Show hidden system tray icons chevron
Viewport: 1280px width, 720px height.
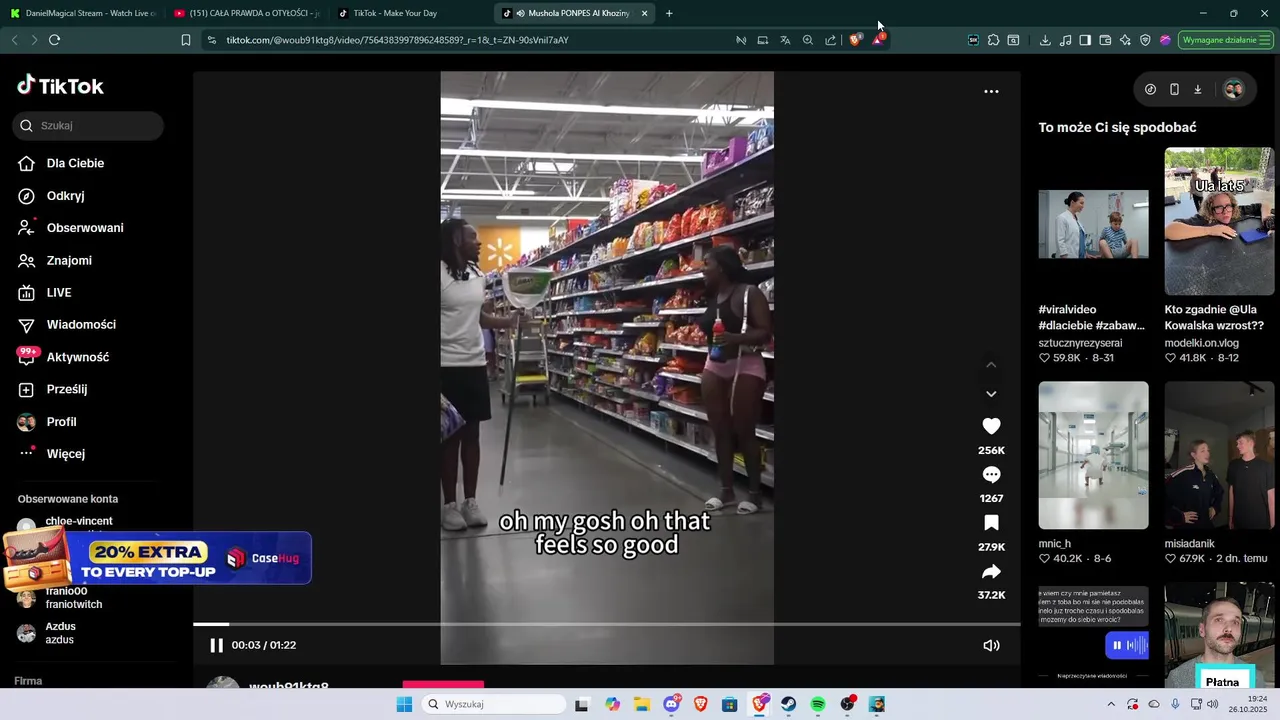pos(1111,704)
